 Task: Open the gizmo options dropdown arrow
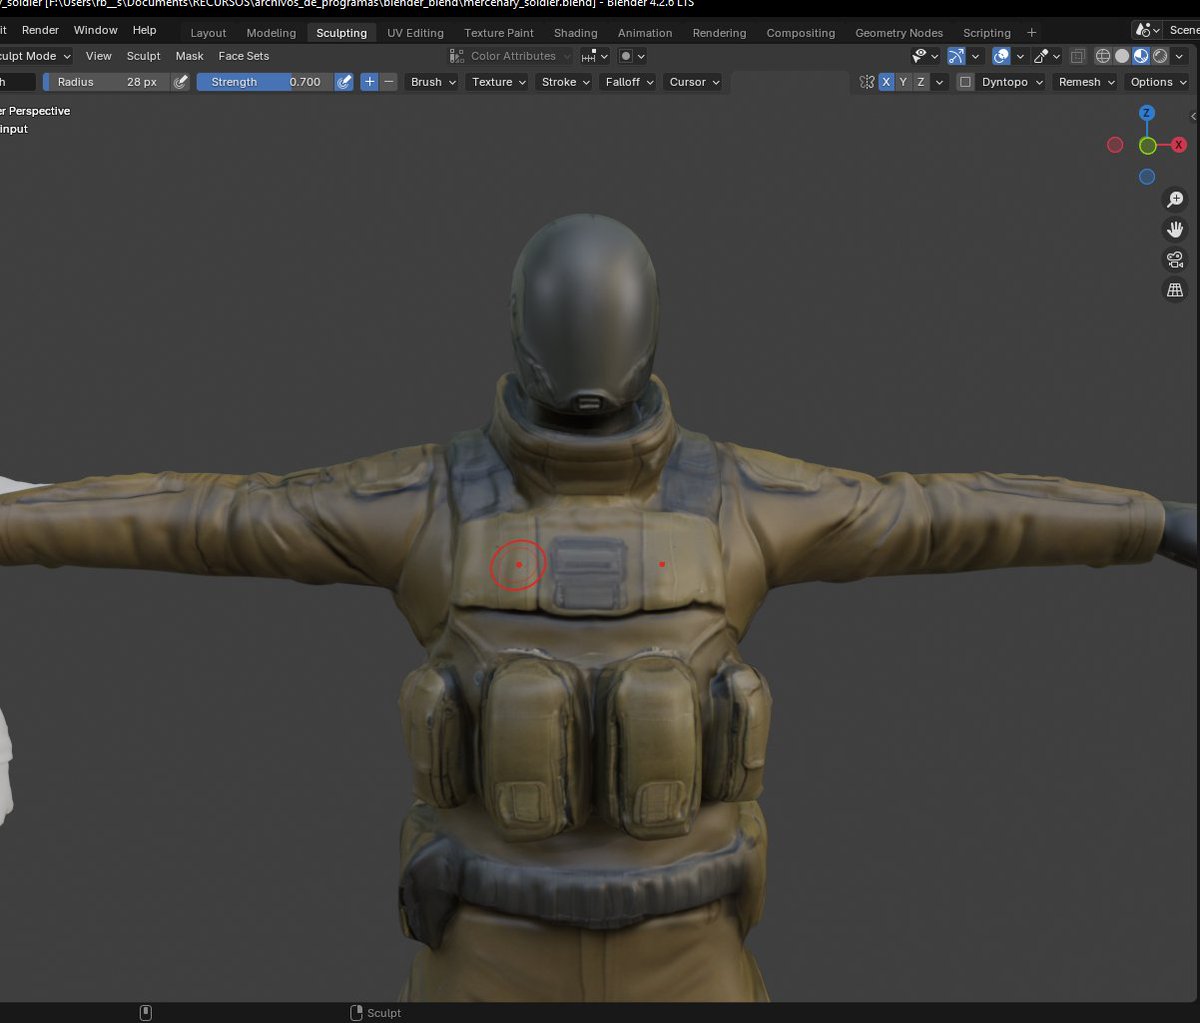(x=976, y=56)
